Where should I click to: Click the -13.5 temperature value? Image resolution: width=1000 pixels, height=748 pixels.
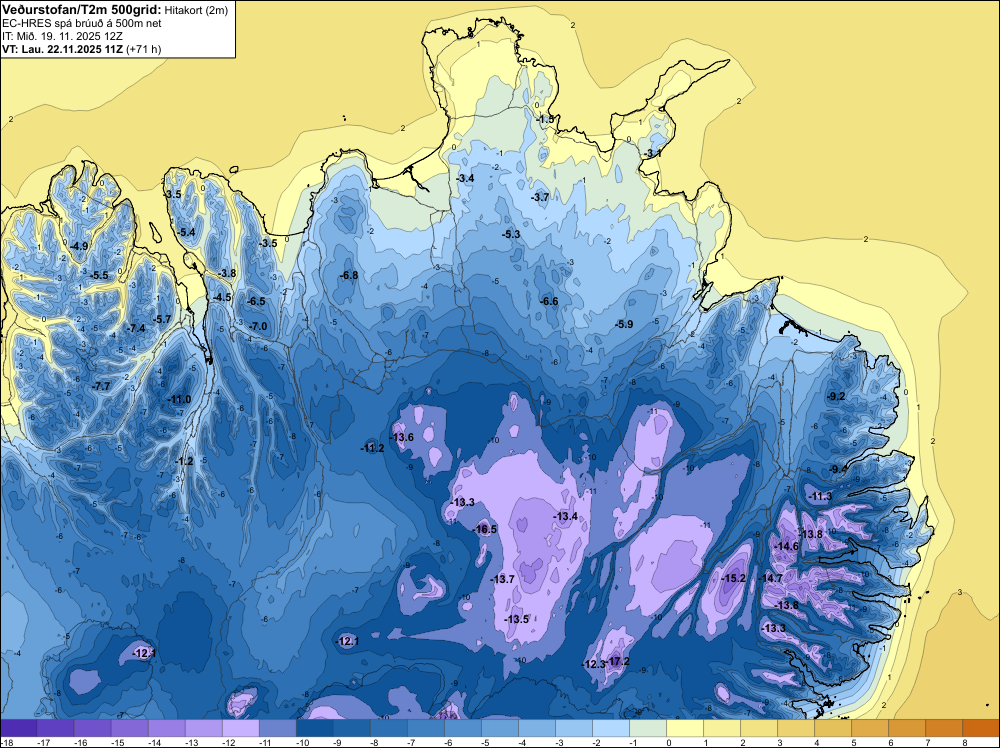coord(517,620)
